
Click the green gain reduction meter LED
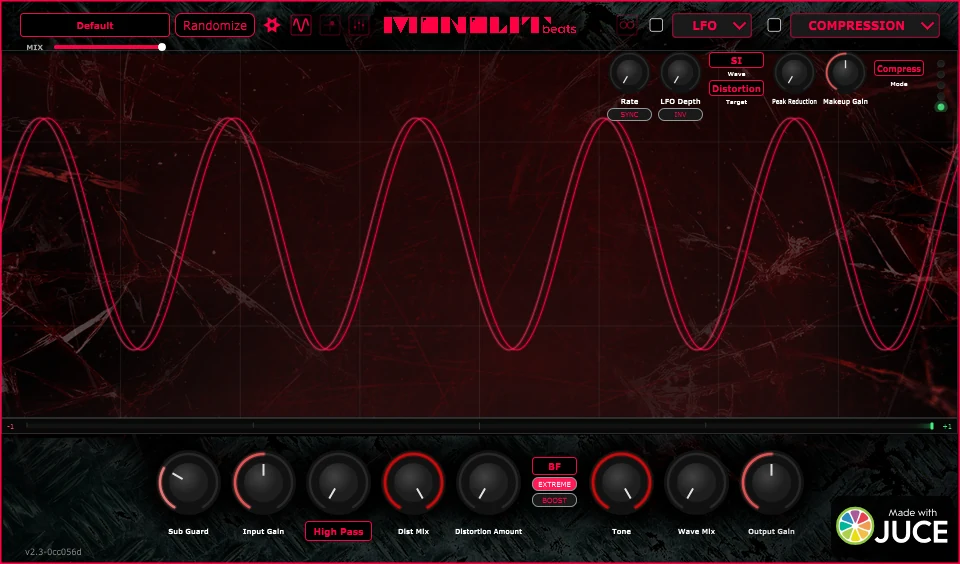(941, 107)
